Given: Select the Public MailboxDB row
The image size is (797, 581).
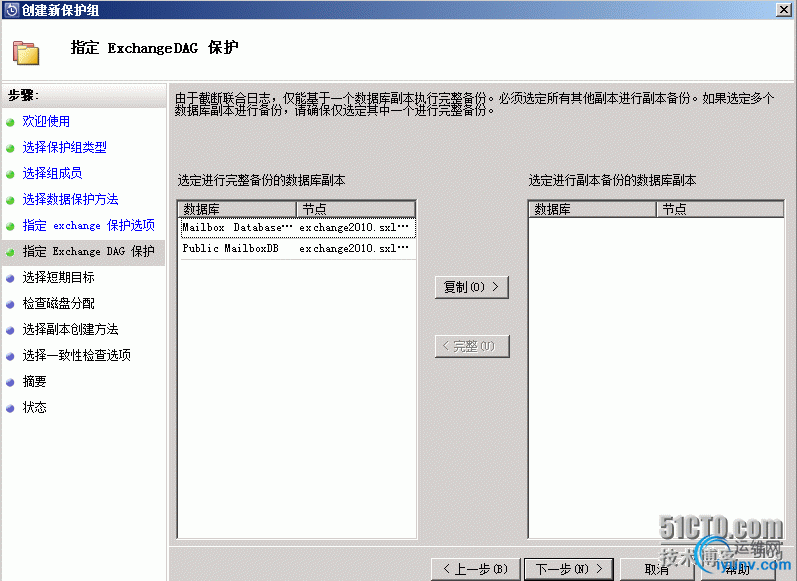Looking at the screenshot, I should (297, 249).
